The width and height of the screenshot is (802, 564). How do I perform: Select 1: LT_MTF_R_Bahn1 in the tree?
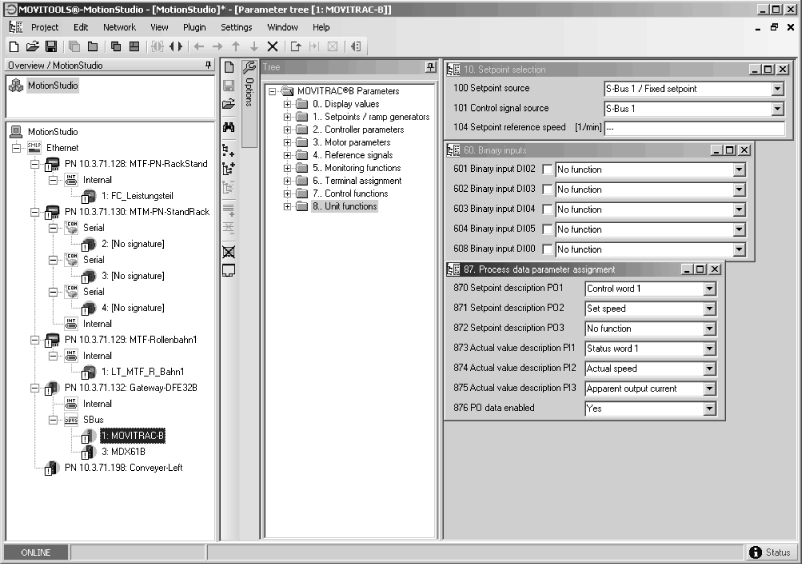pyautogui.click(x=142, y=372)
